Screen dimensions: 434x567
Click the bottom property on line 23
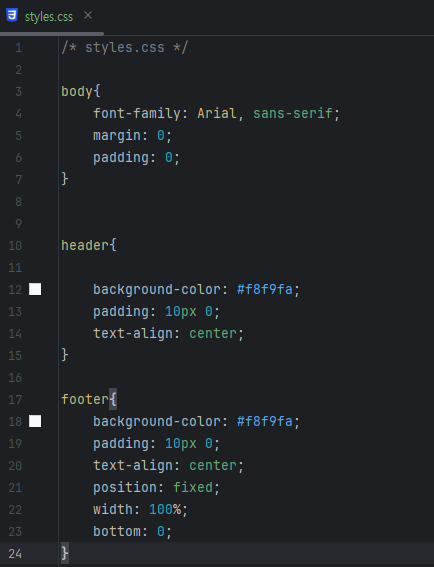coord(117,532)
